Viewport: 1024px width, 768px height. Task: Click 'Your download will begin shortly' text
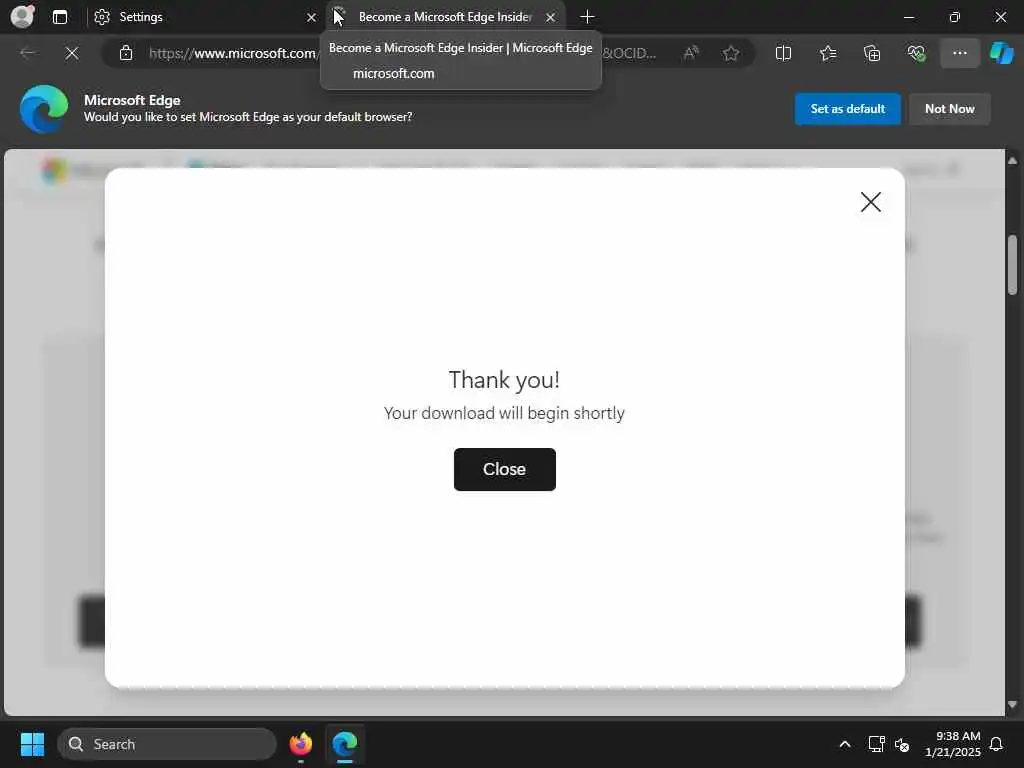coord(504,413)
